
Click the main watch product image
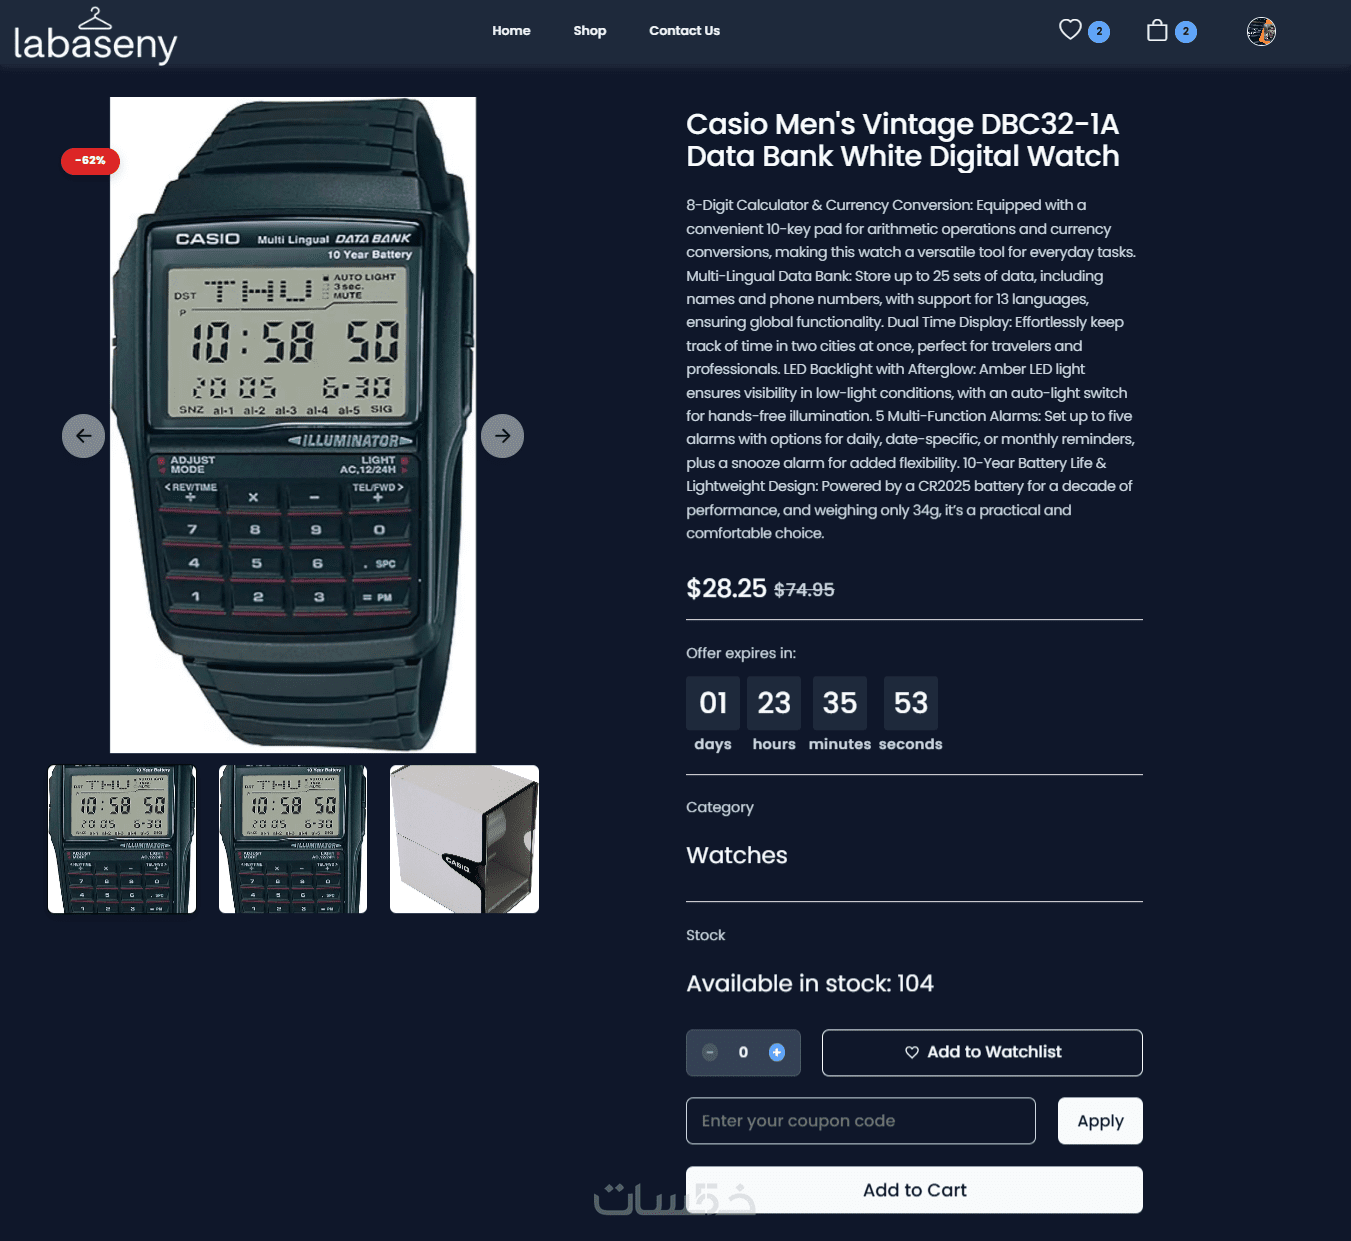click(x=293, y=425)
